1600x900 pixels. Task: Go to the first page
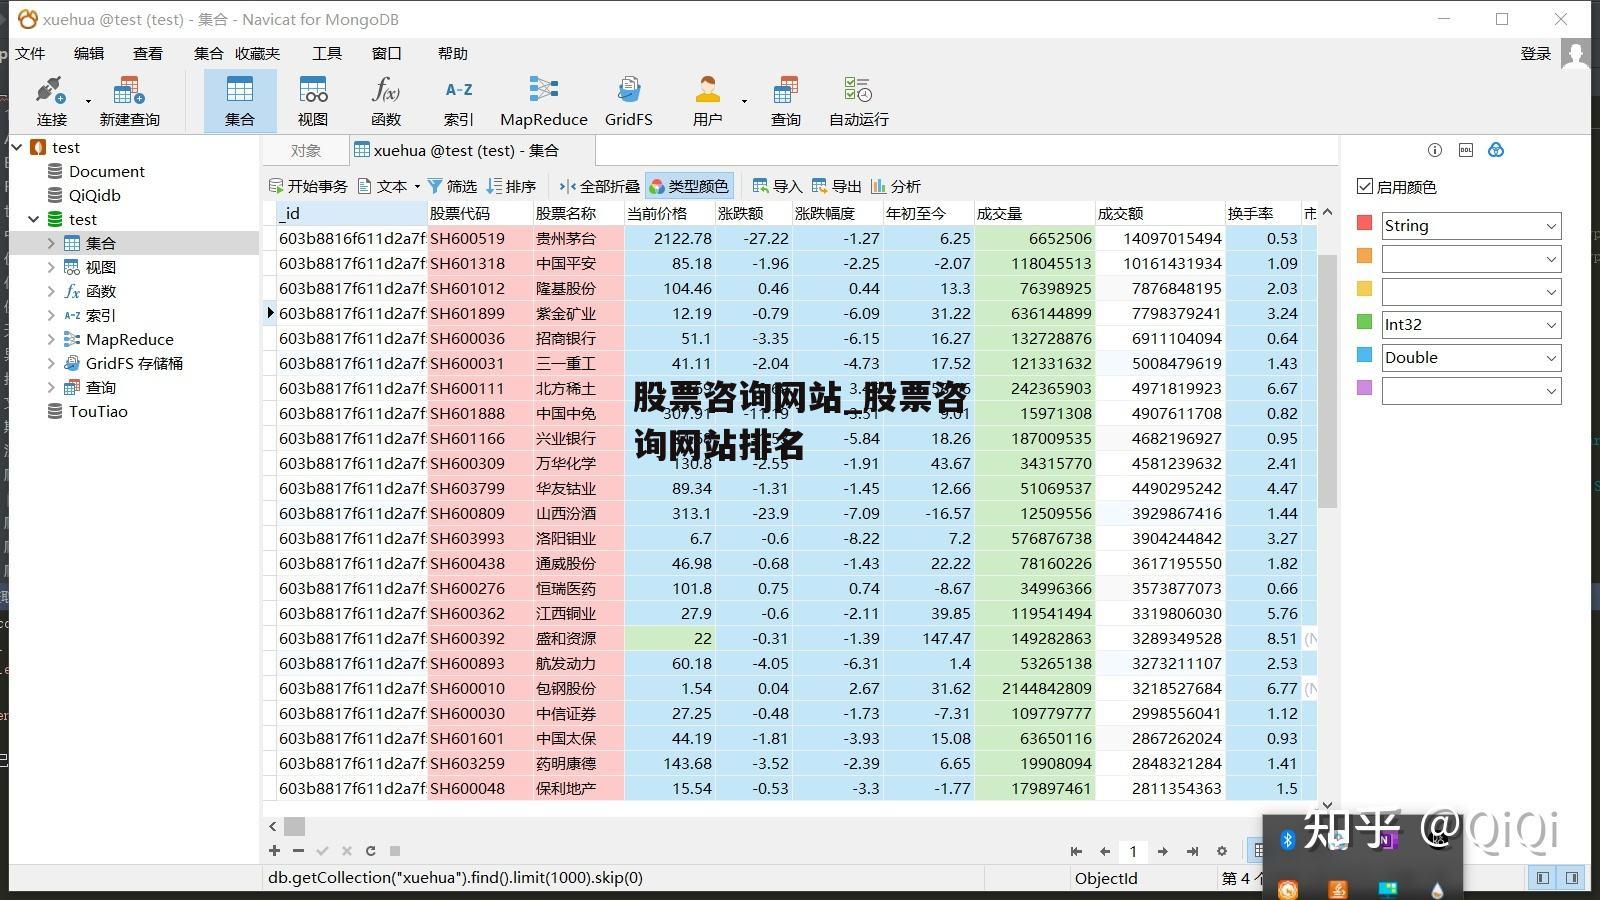[x=1076, y=851]
